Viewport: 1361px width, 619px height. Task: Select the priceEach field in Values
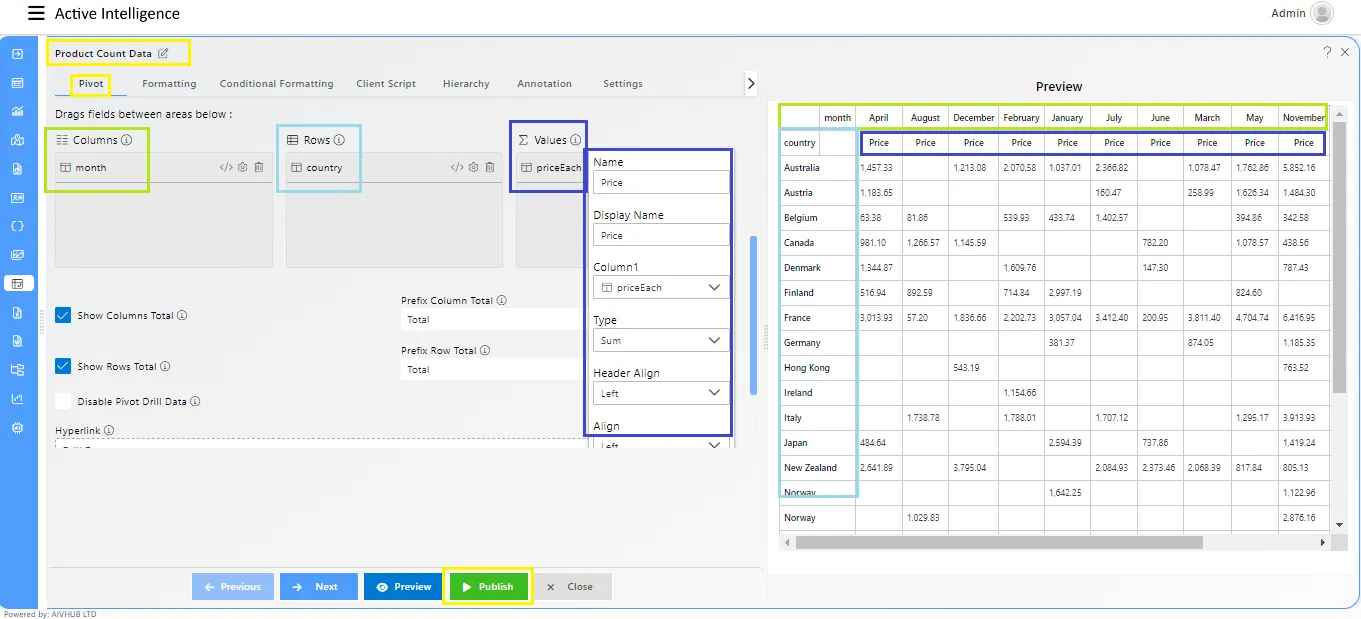[551, 168]
